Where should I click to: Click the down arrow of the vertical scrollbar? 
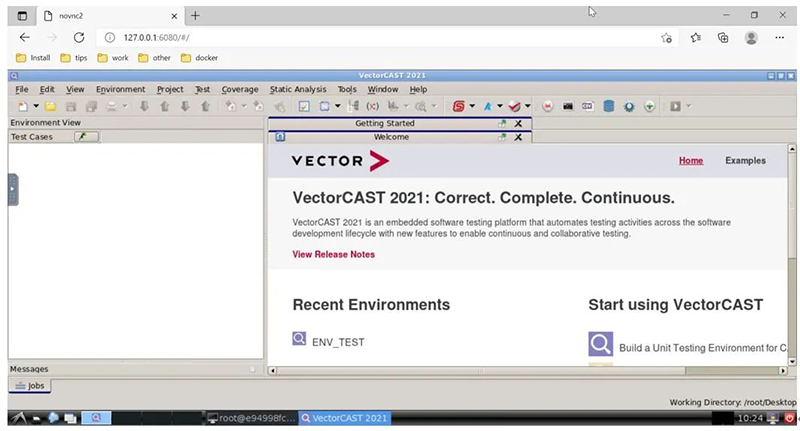coord(792,362)
